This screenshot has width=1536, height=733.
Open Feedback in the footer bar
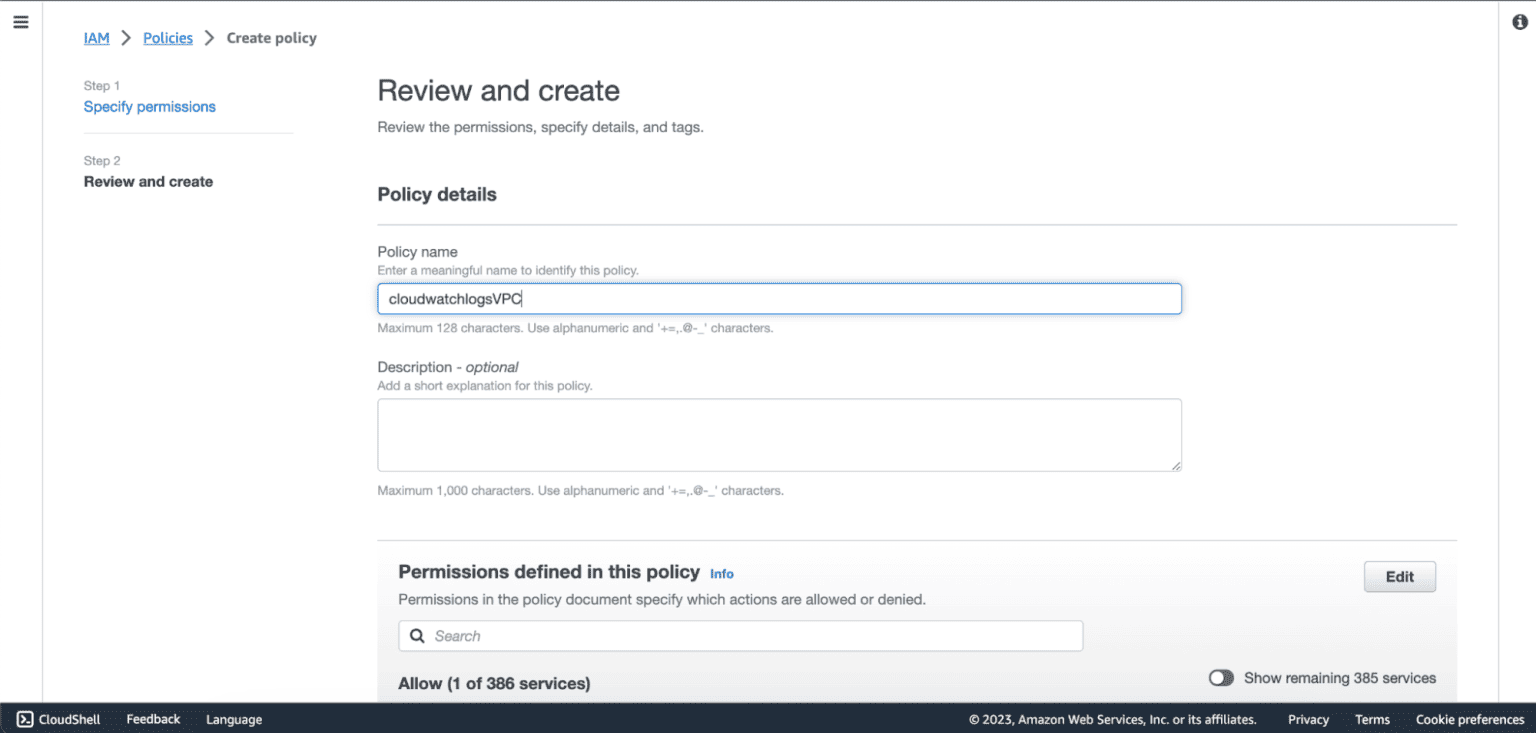153,719
